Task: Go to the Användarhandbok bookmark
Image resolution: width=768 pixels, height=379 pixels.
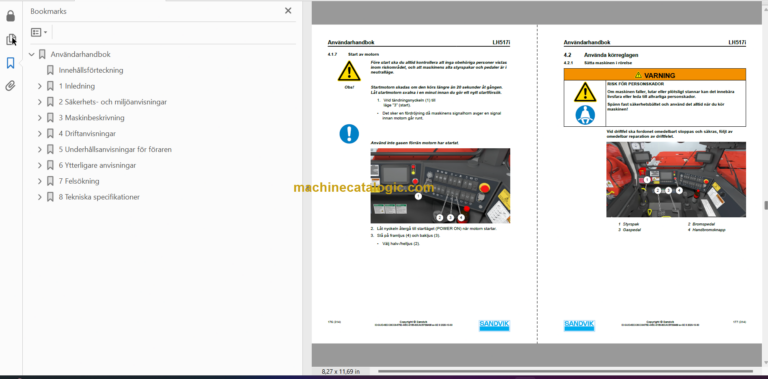Action: (80, 54)
